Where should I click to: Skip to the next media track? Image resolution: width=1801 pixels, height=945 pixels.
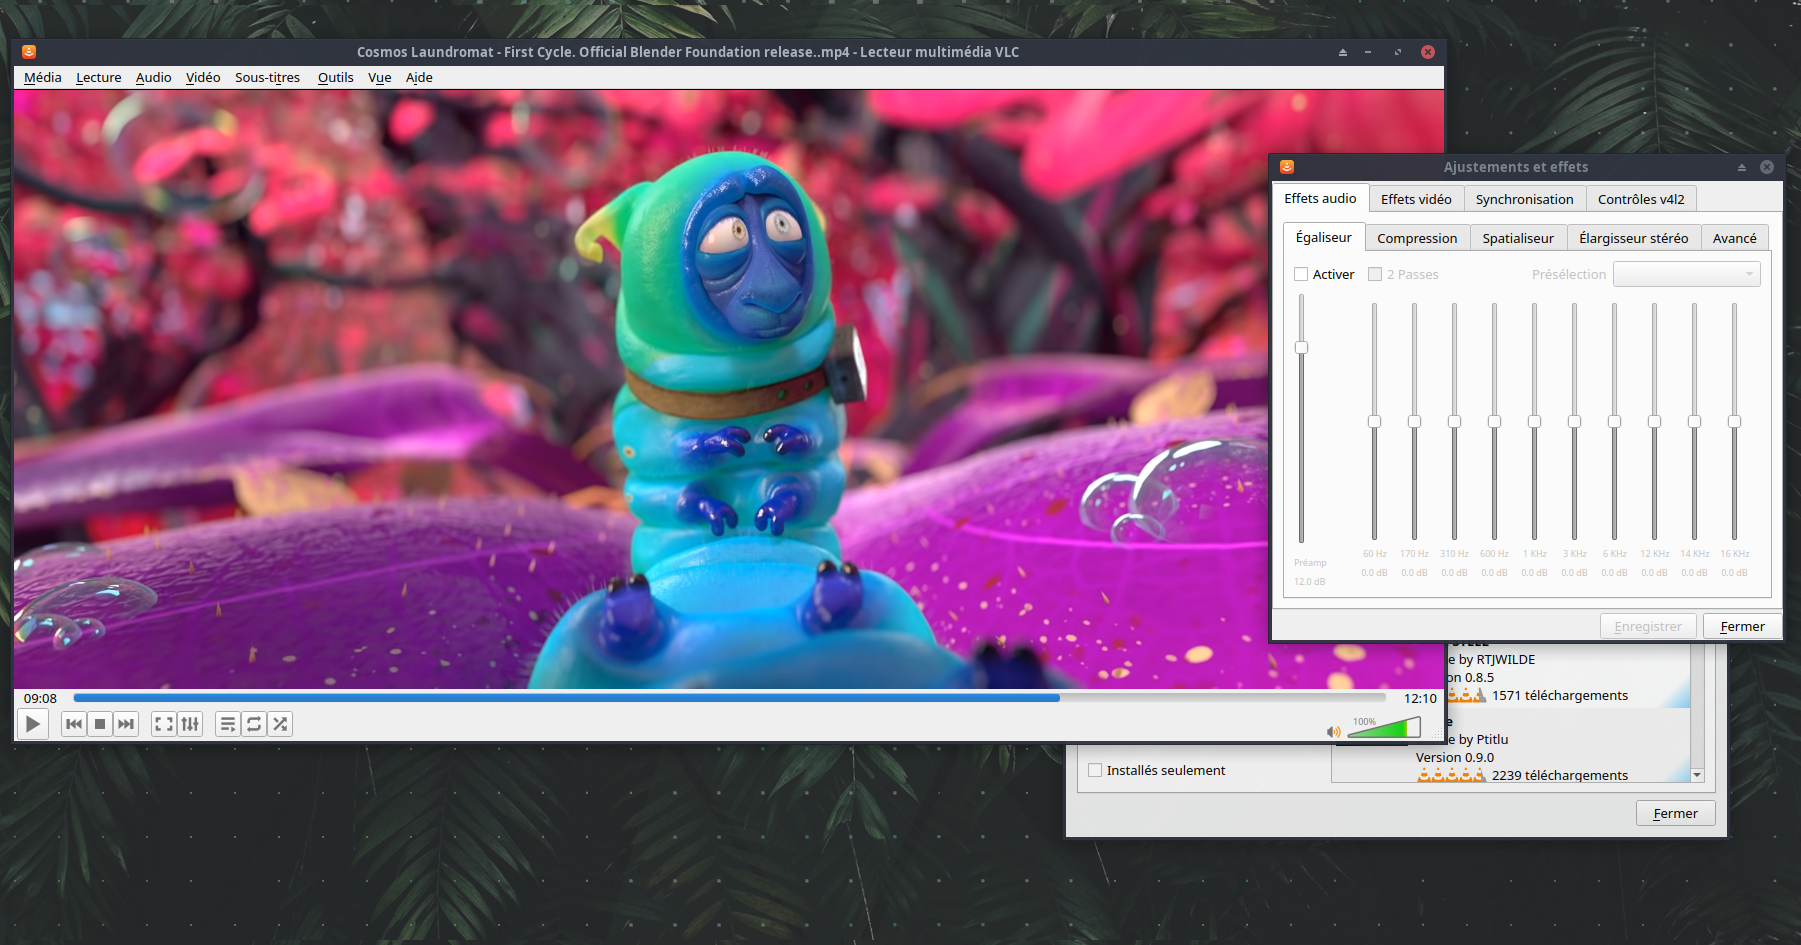click(126, 724)
